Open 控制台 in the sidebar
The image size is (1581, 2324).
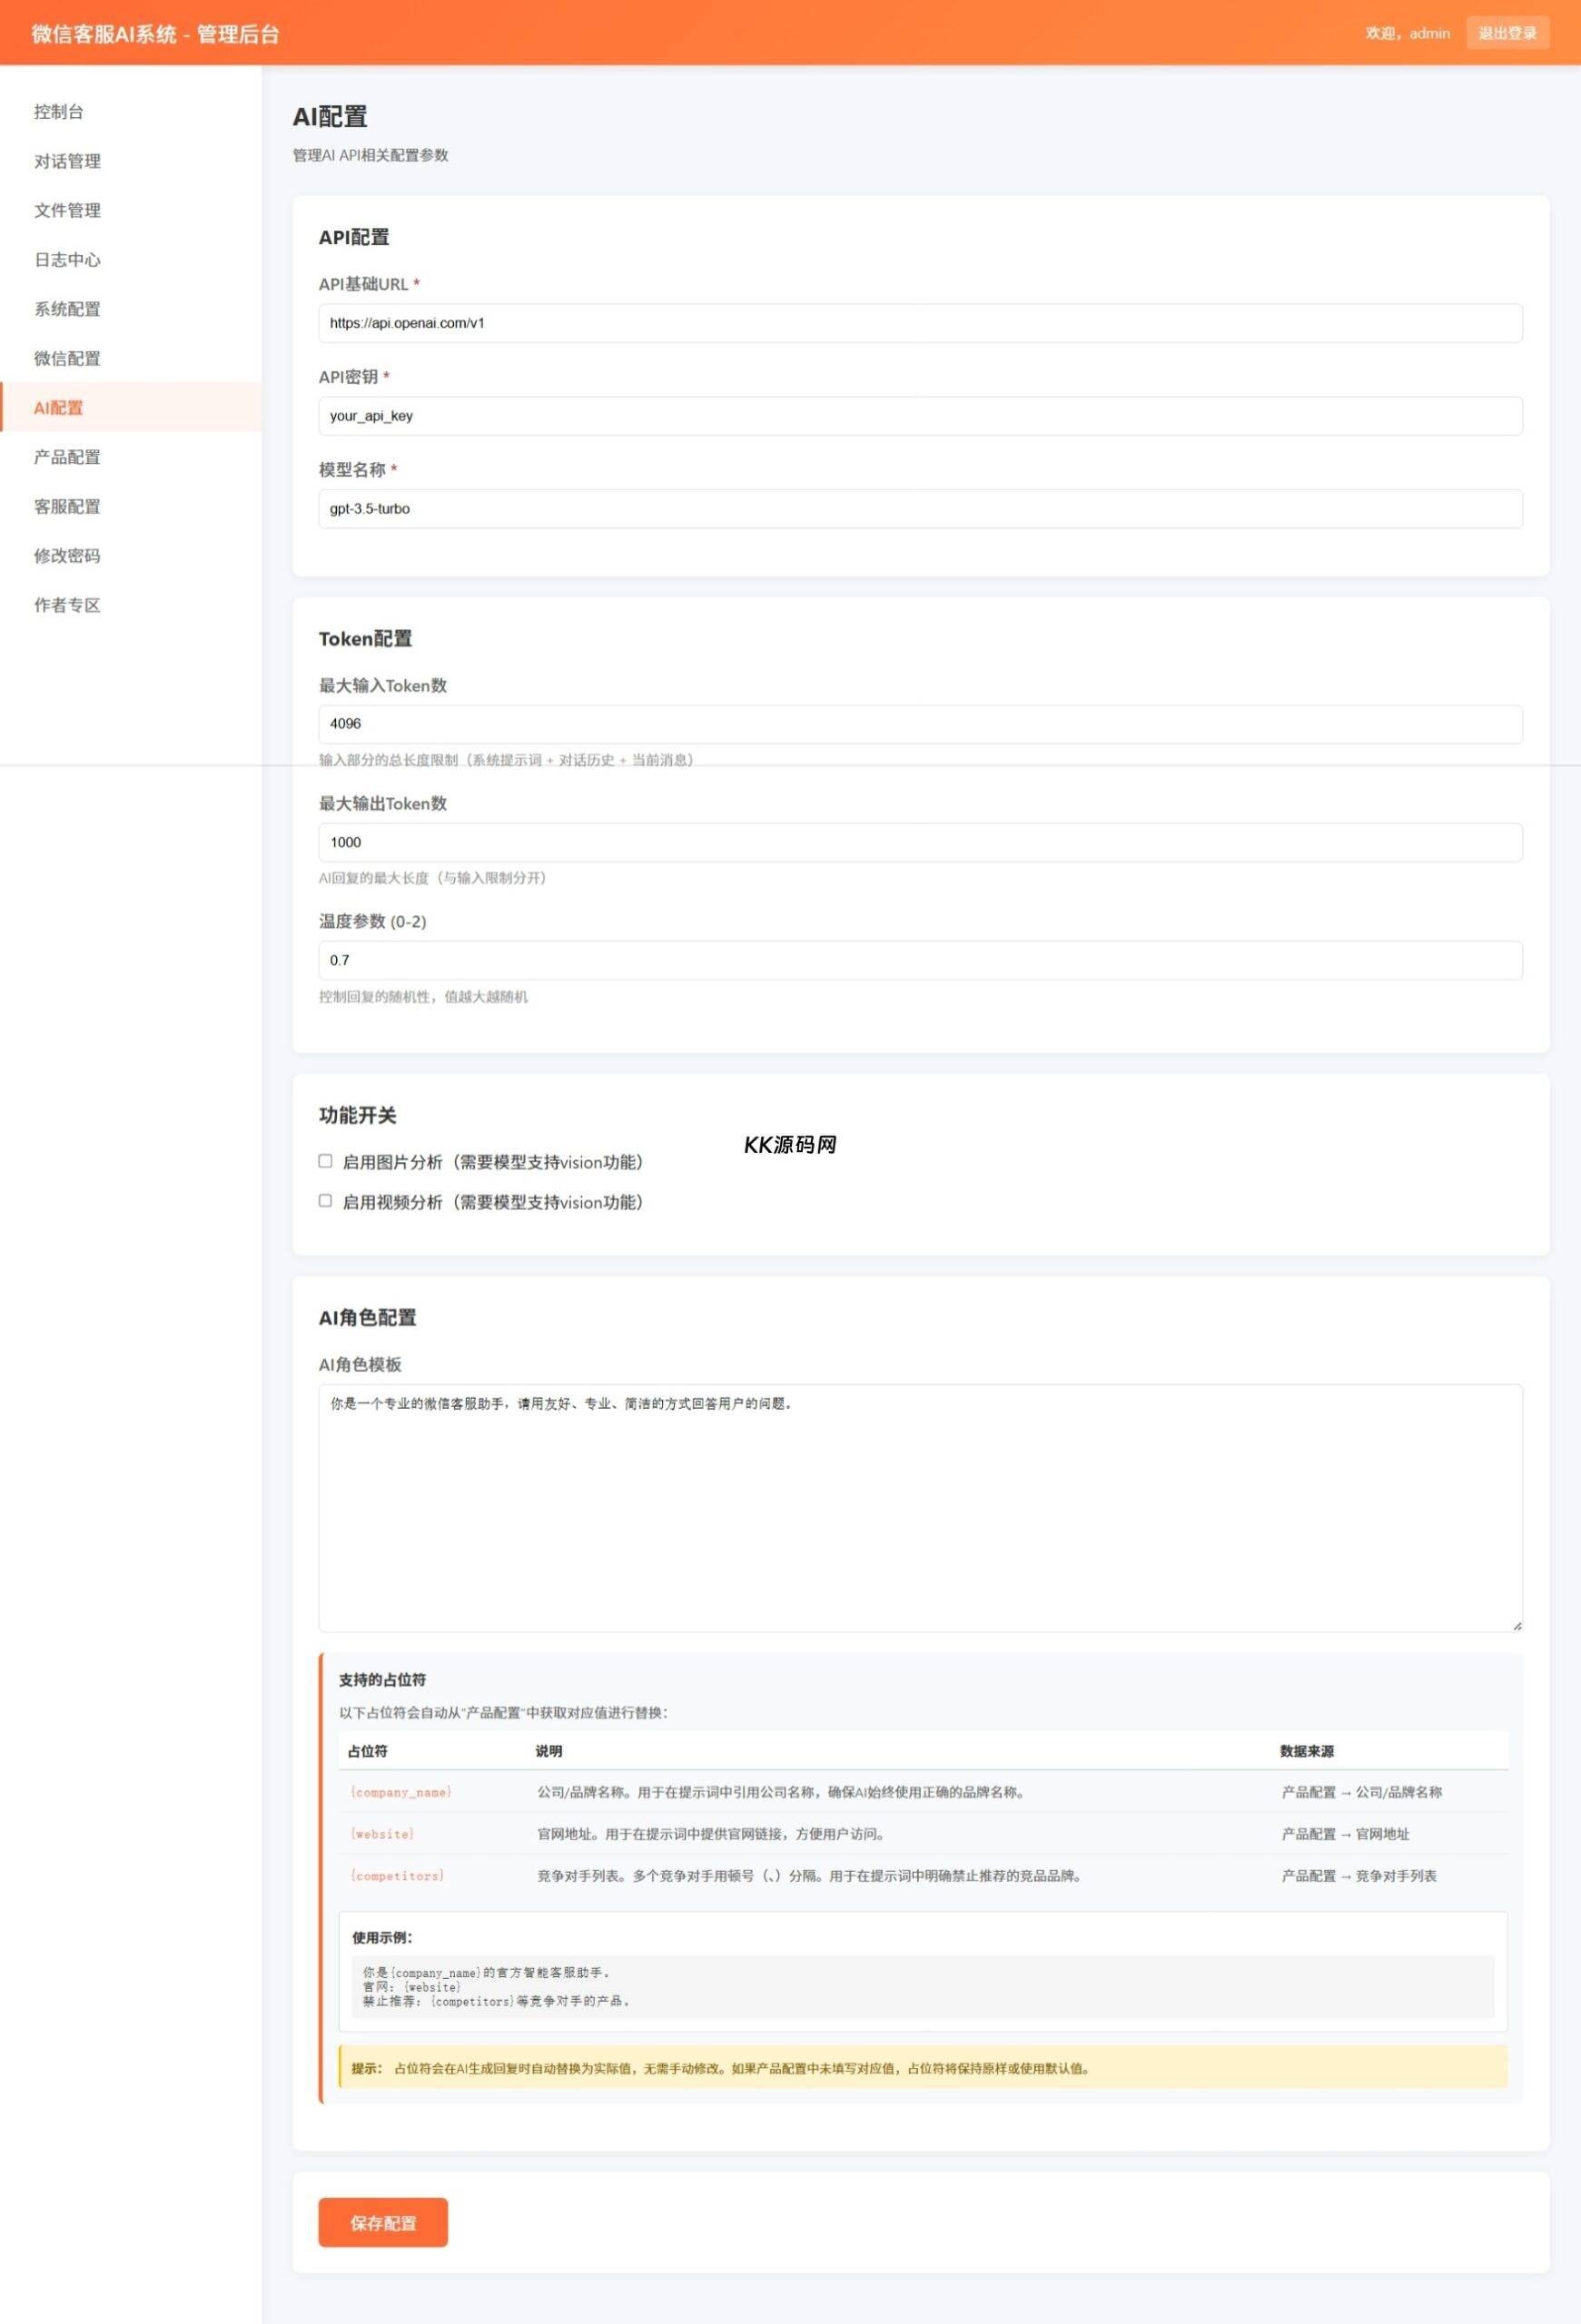59,112
